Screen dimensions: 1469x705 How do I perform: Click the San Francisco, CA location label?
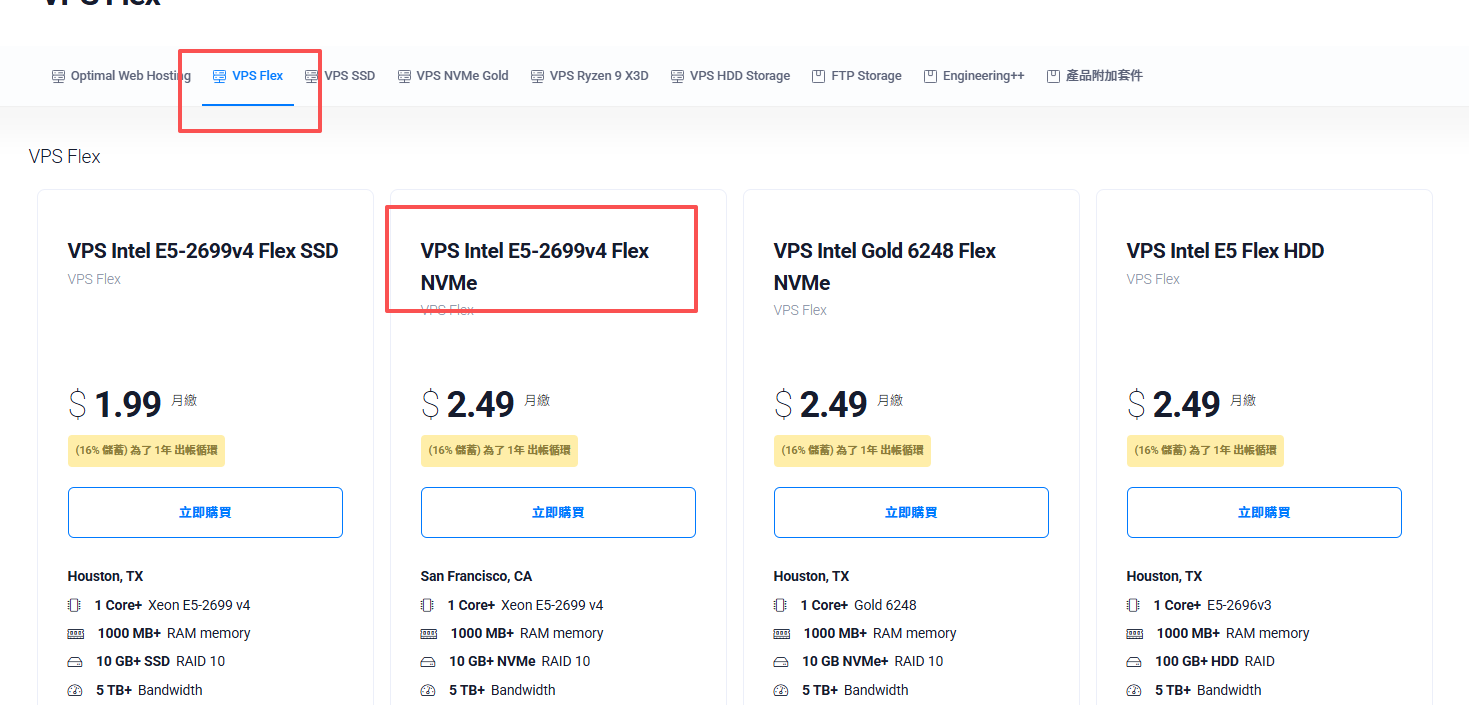(476, 576)
